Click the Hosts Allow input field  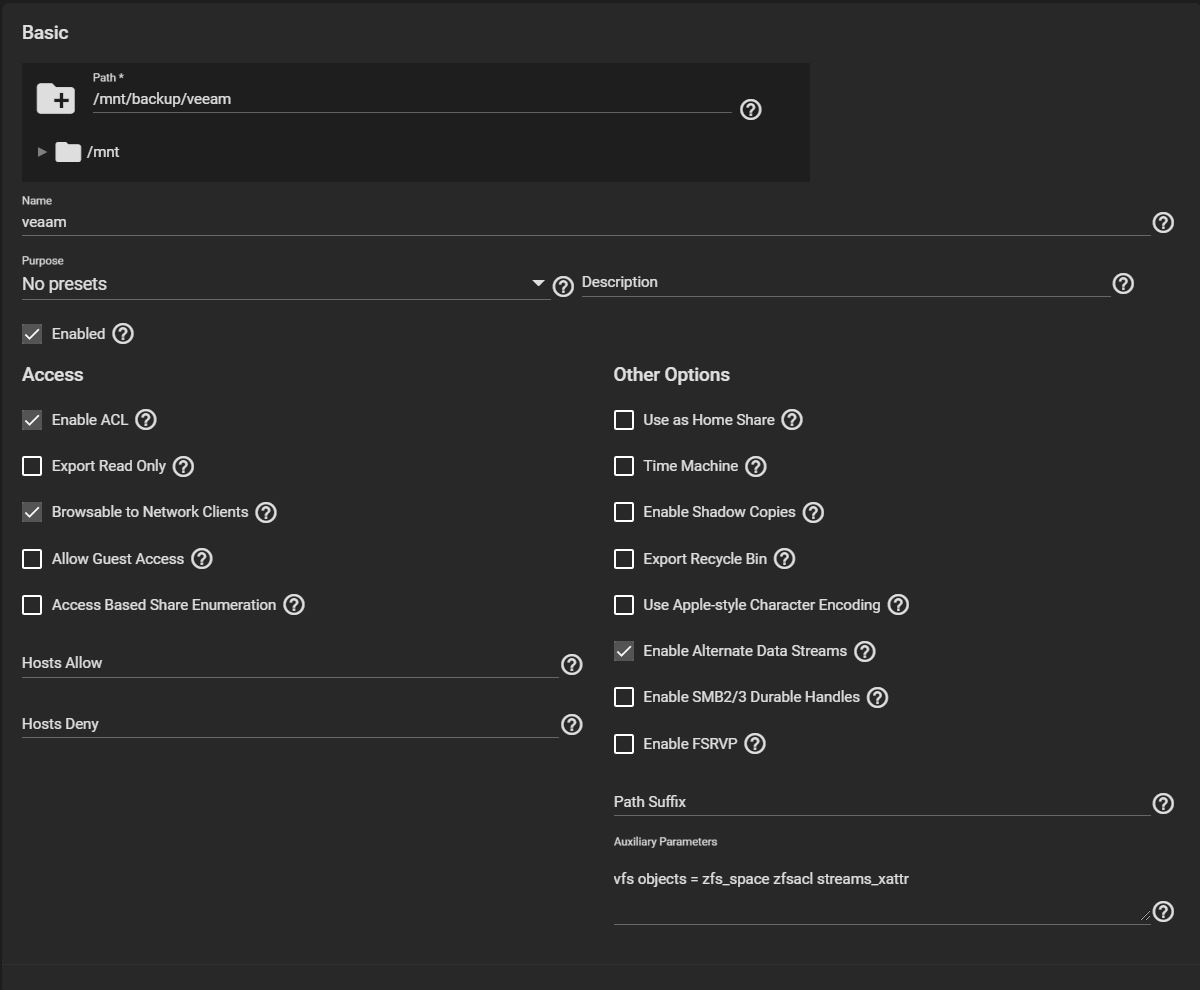(x=290, y=664)
